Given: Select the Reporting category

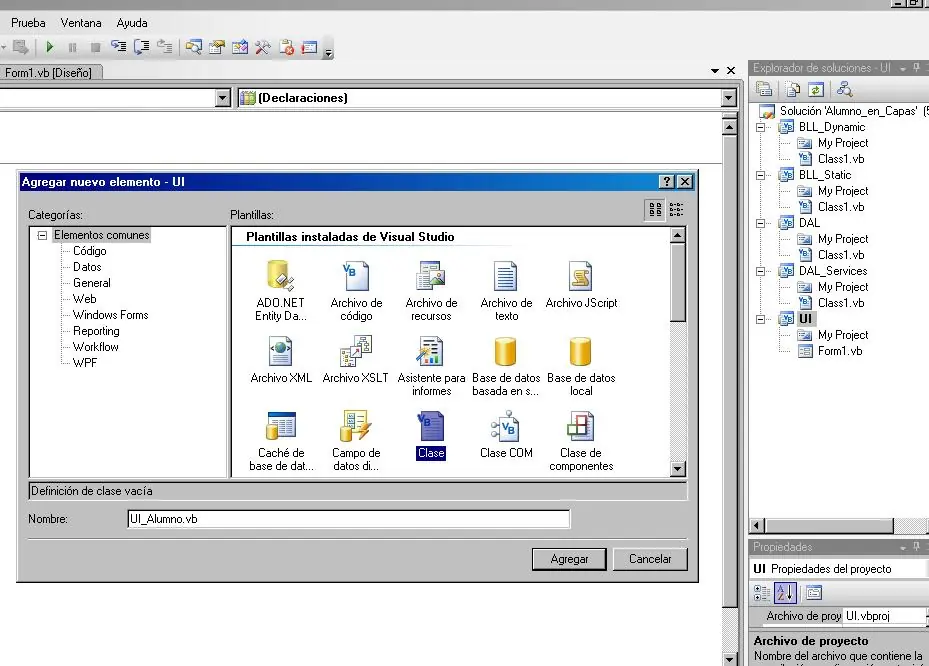Looking at the screenshot, I should (x=96, y=331).
